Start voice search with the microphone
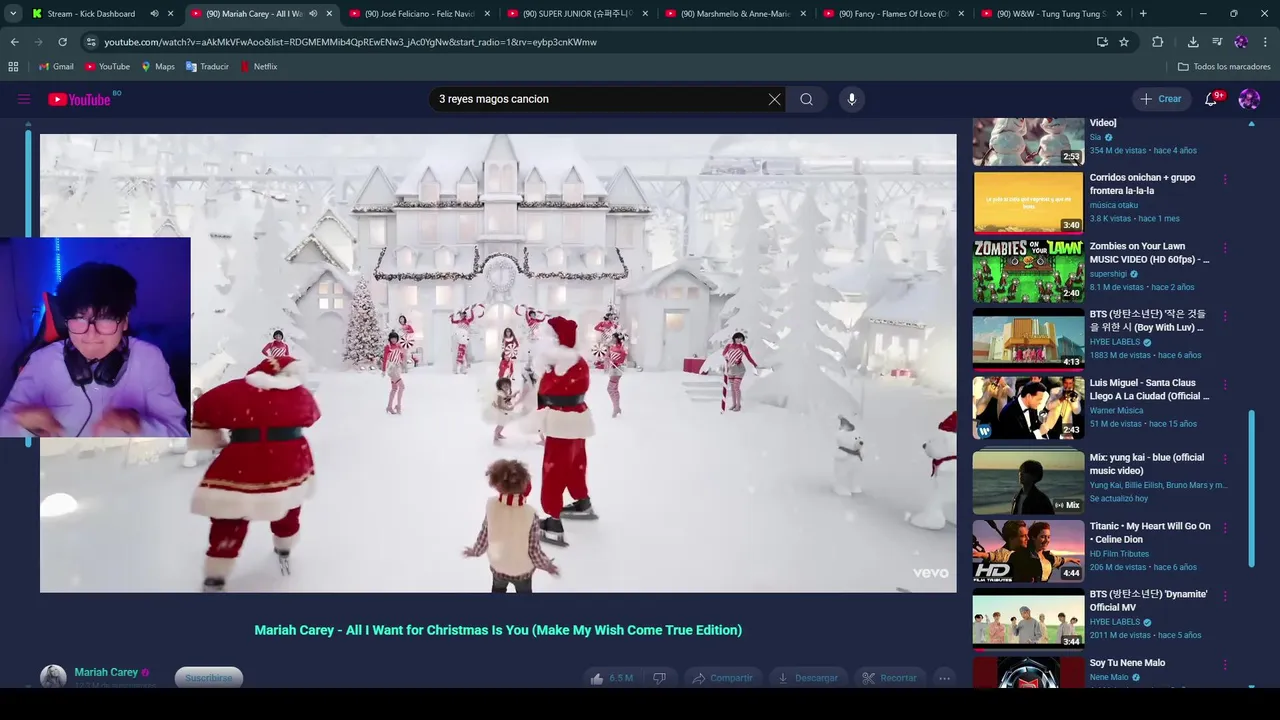 pyautogui.click(x=852, y=99)
